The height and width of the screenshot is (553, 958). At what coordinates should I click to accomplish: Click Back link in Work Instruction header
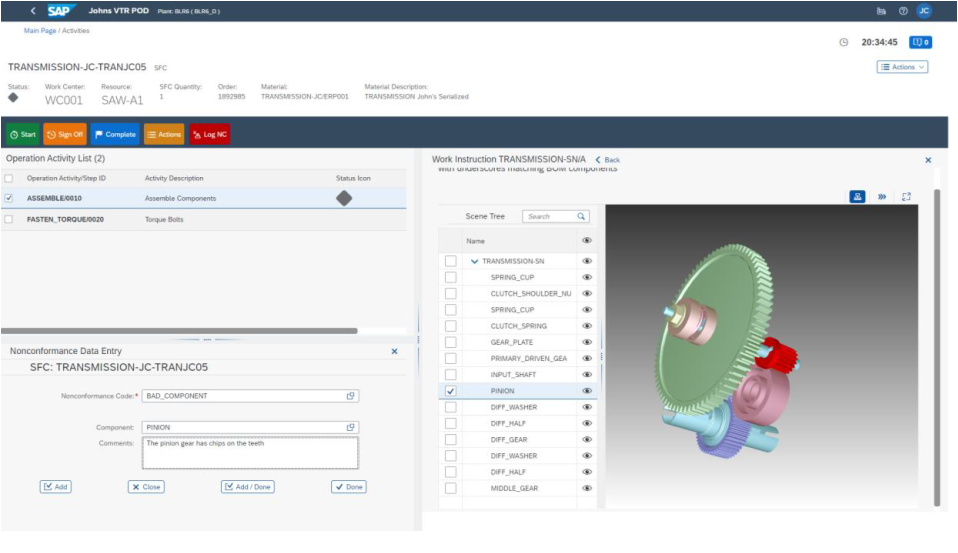(x=608, y=160)
